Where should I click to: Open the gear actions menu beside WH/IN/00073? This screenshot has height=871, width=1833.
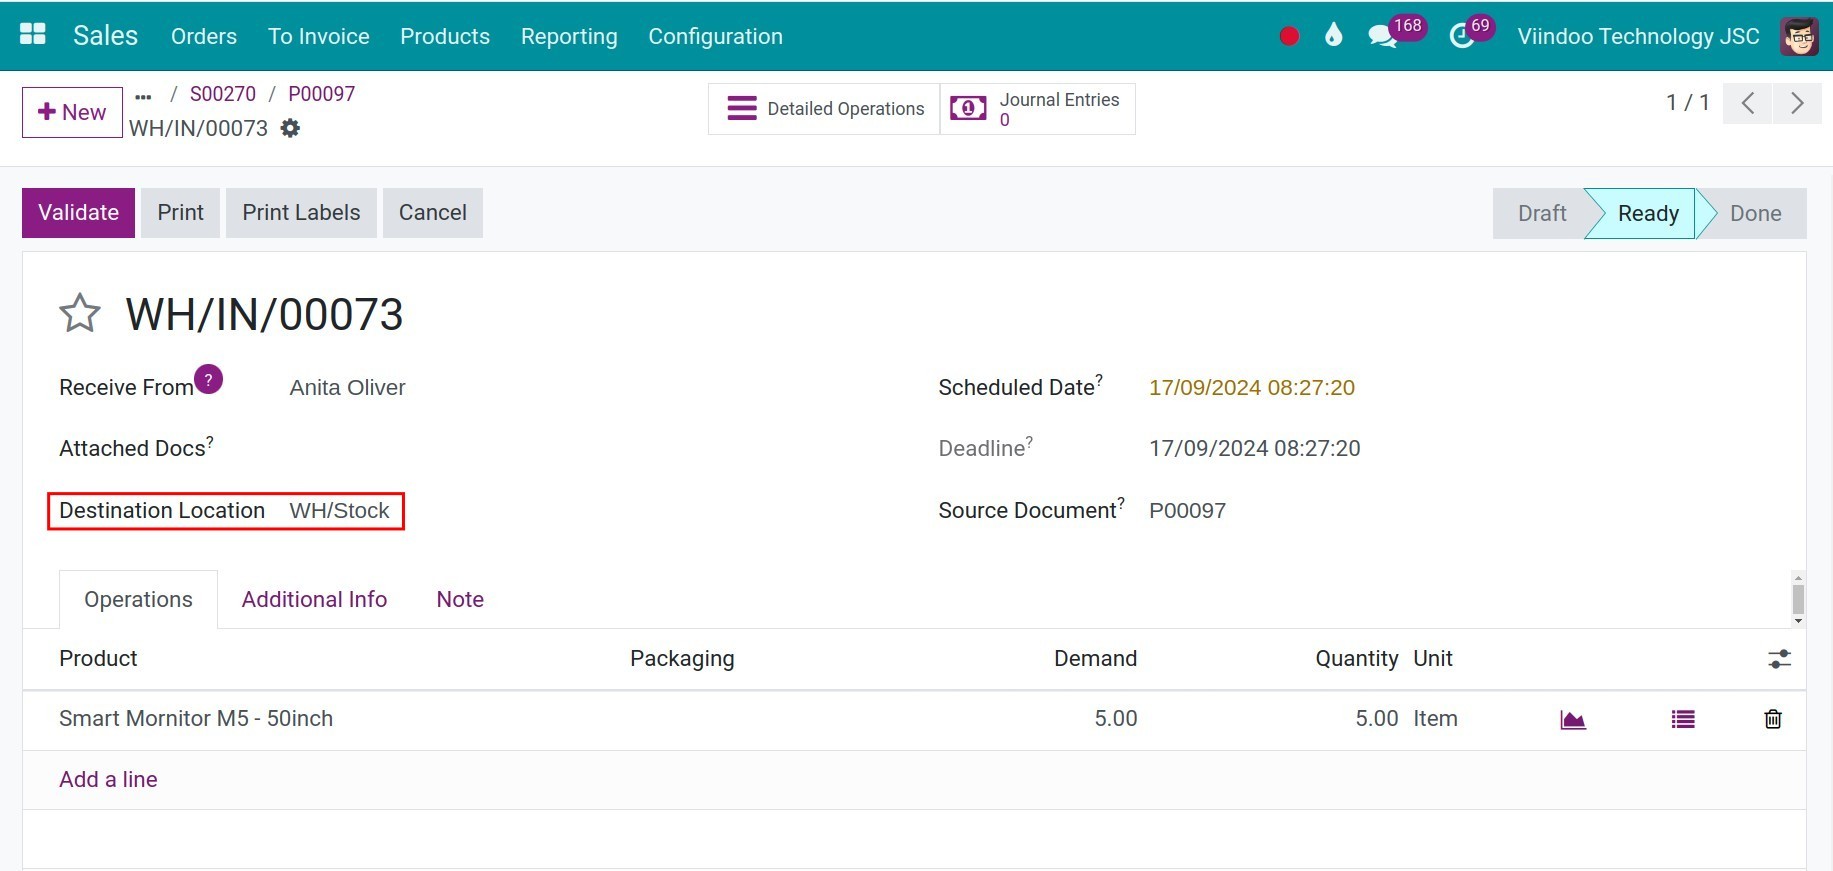point(290,128)
